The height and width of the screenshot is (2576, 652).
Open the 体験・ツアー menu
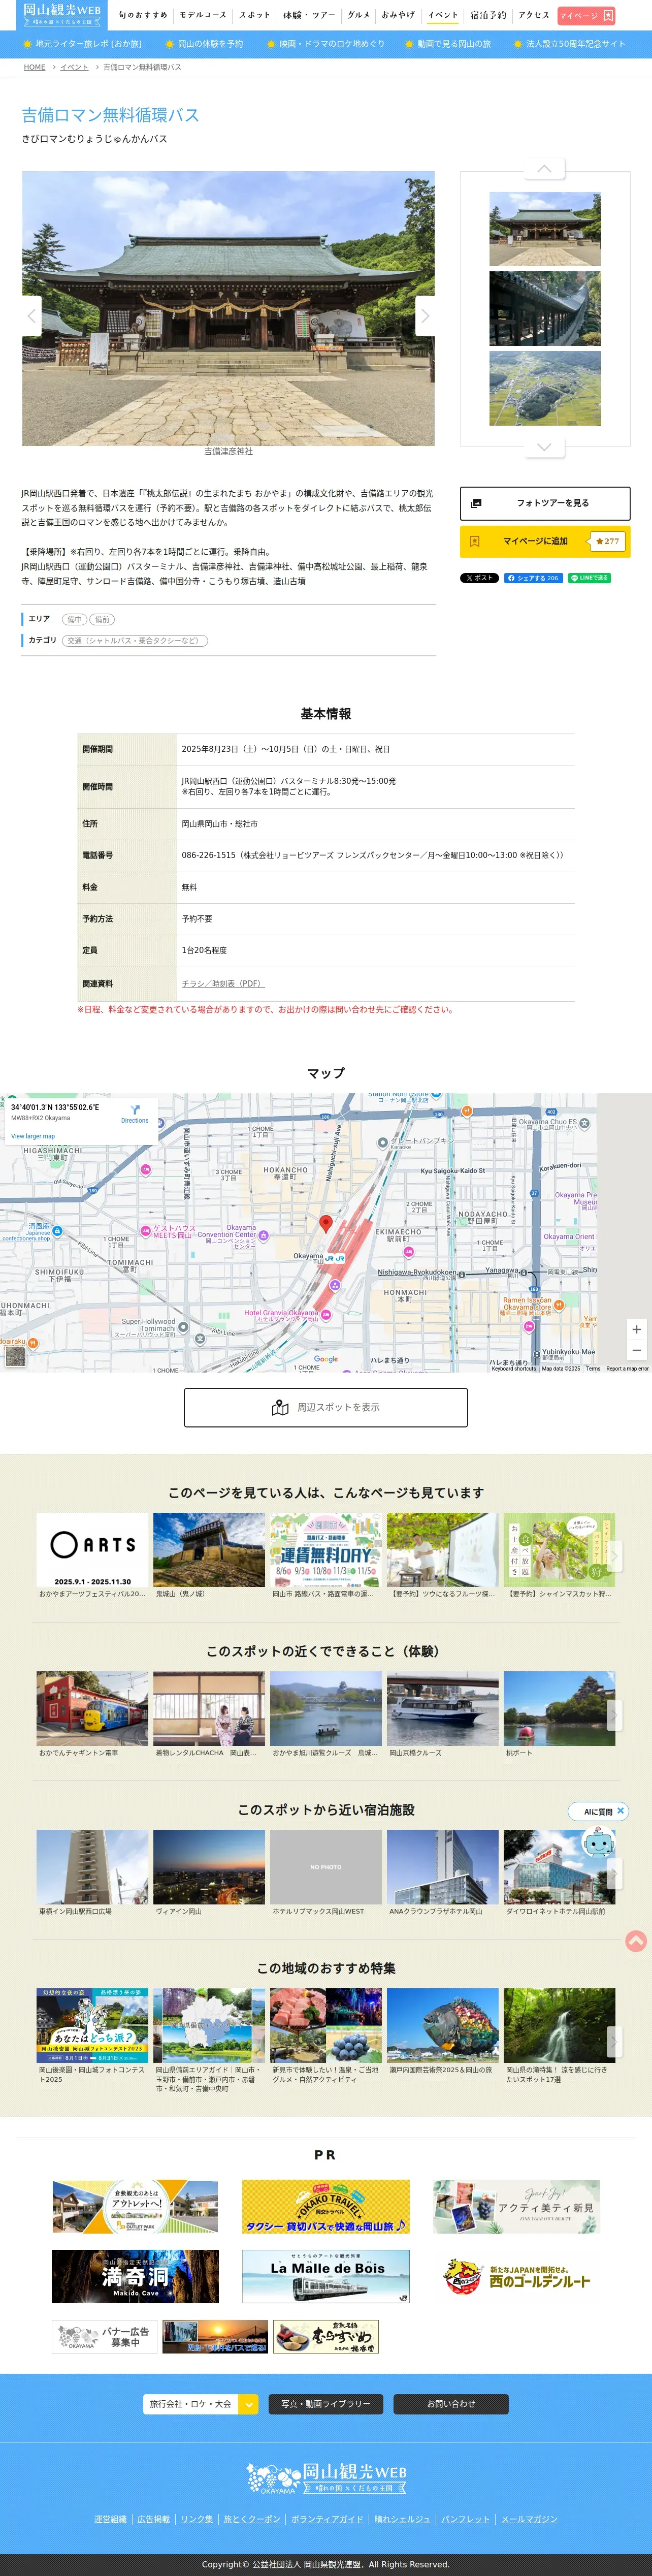click(x=308, y=15)
